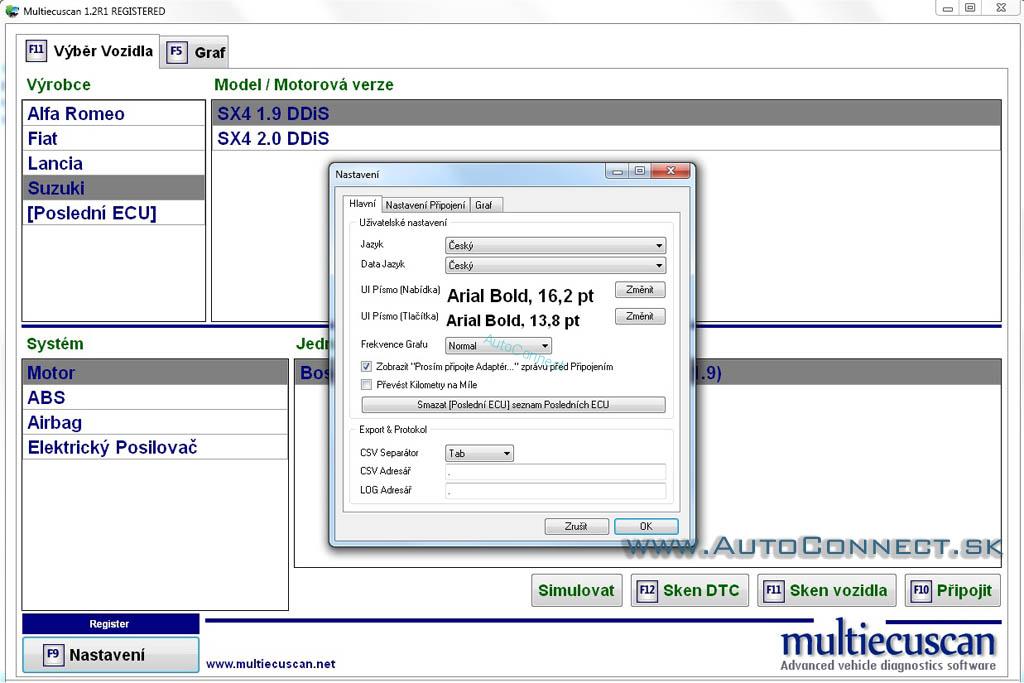
Task: Cancel settings with Zrušit button
Action: [577, 526]
